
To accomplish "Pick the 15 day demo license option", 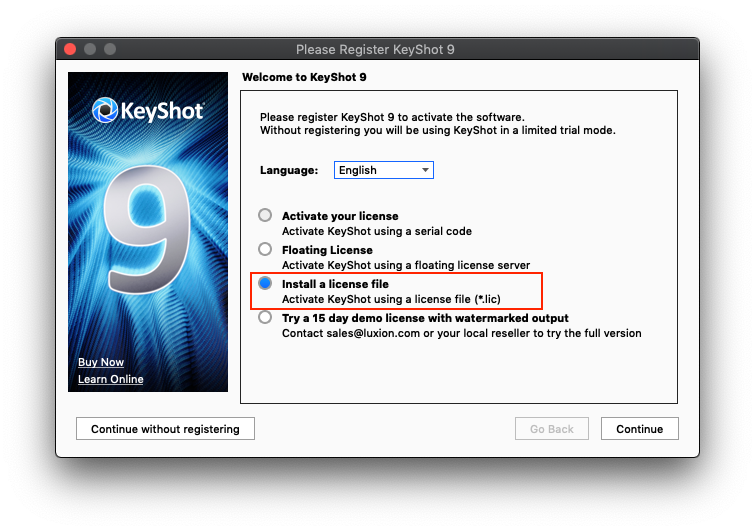I will tap(264, 318).
